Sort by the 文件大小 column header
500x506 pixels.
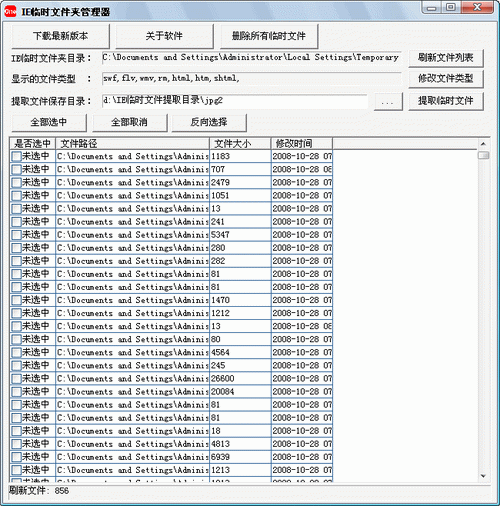pyautogui.click(x=240, y=144)
